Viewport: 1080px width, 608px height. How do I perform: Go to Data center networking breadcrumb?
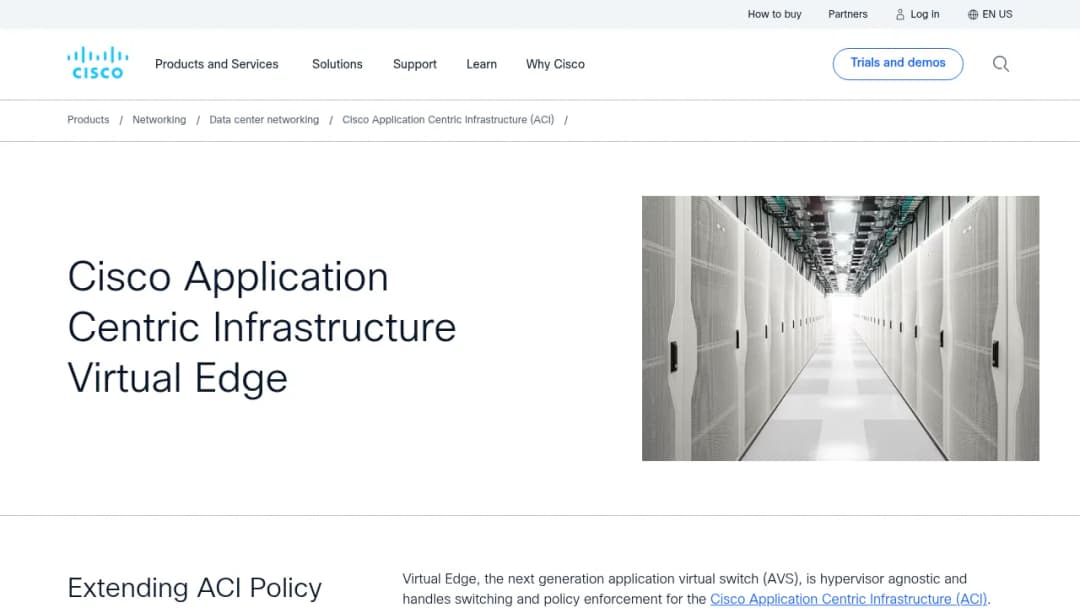(264, 120)
